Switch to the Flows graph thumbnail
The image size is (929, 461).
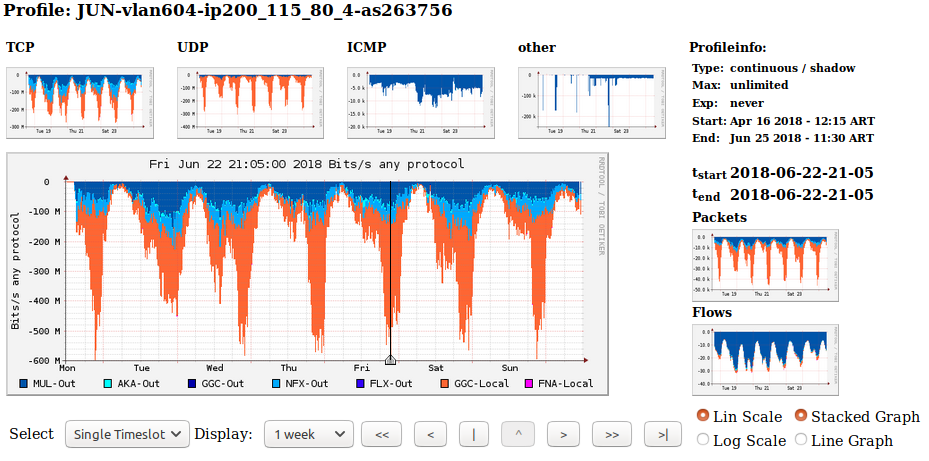(x=765, y=360)
